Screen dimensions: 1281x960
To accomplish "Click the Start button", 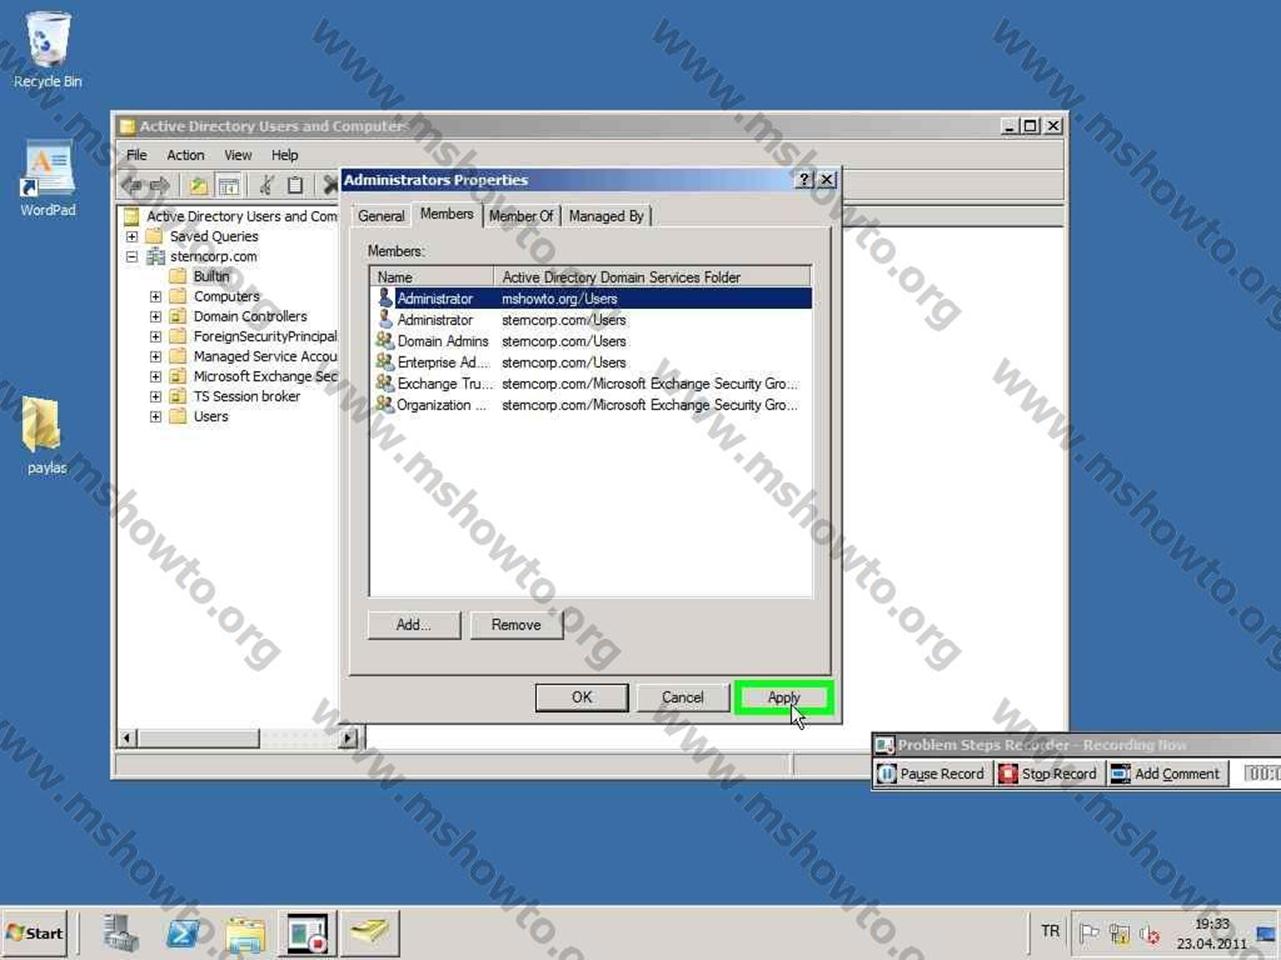I will point(35,934).
